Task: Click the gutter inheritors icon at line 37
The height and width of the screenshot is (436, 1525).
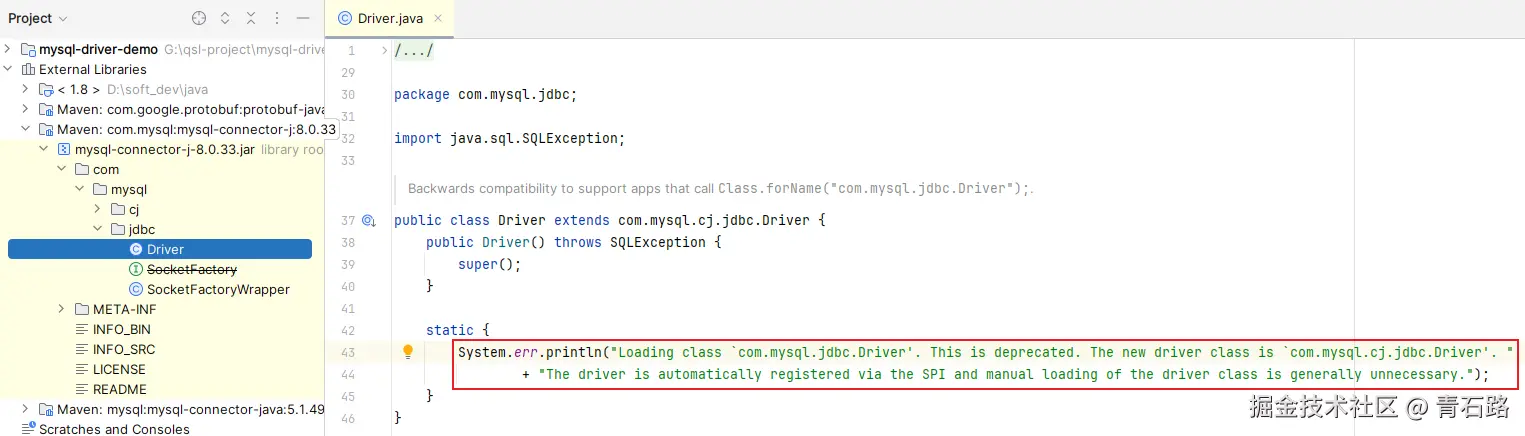Action: (368, 220)
